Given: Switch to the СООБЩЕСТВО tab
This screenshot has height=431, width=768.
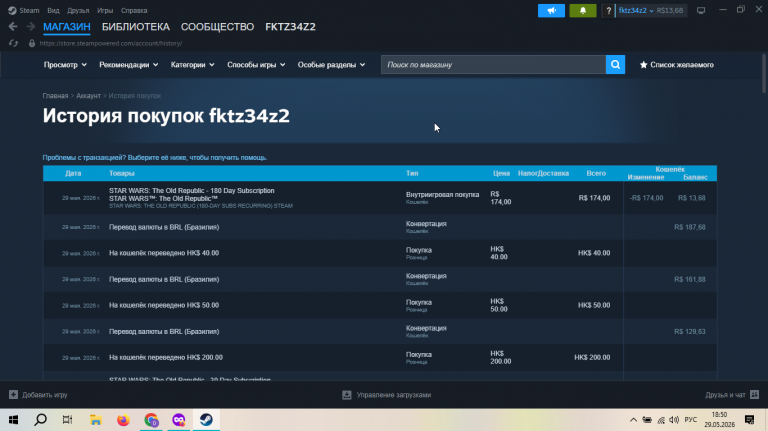Looking at the screenshot, I should tap(217, 27).
